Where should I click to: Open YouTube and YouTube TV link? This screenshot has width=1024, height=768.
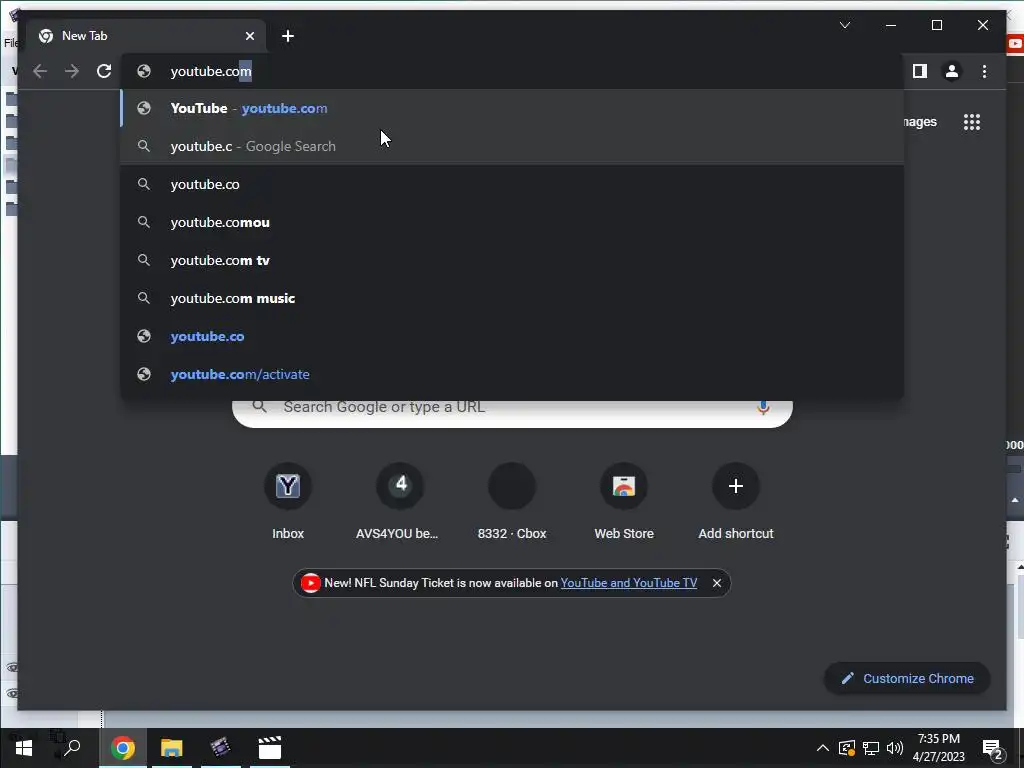coord(628,583)
